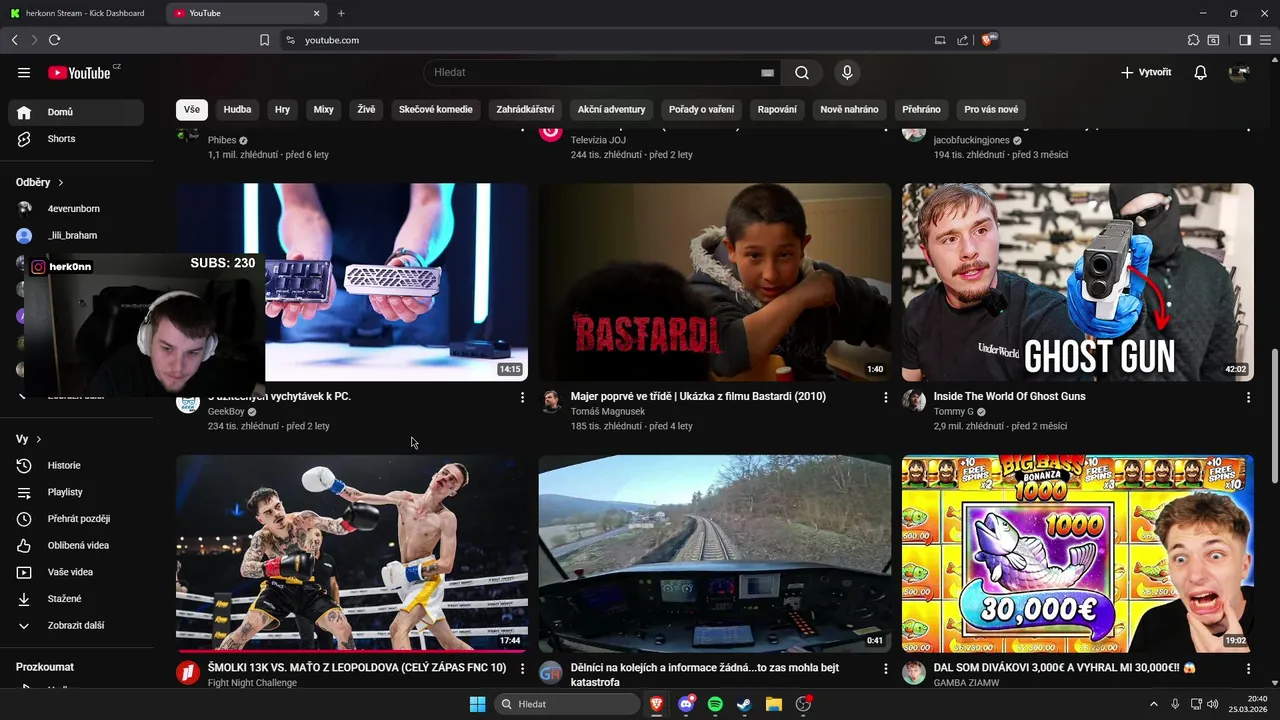Open the Big Bass Bonanza video thumbnail
The width and height of the screenshot is (1280, 720).
click(1077, 554)
